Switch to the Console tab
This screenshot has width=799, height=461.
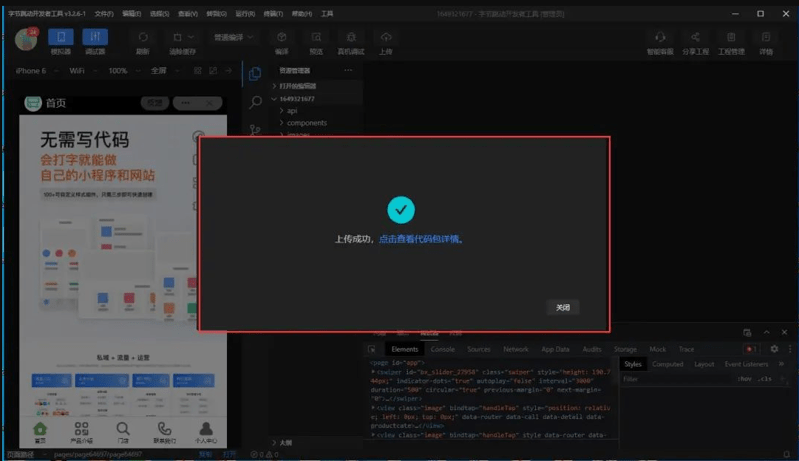442,349
